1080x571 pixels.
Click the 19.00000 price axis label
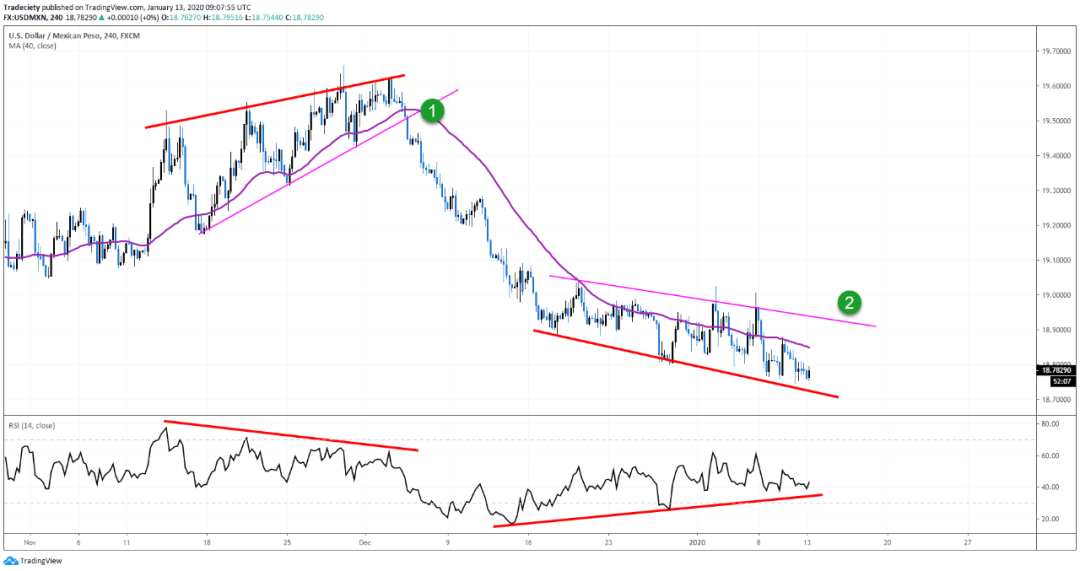(x=1057, y=295)
